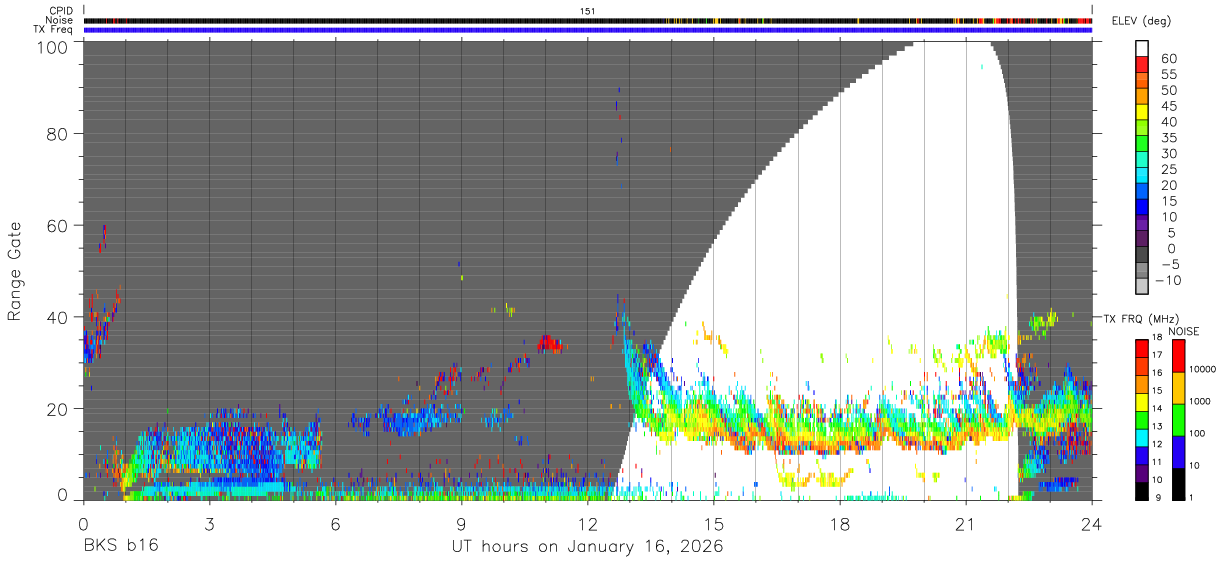Click the -5 tick on the ELEV colorbar
The height and width of the screenshot is (567, 1228).
pos(1169,264)
